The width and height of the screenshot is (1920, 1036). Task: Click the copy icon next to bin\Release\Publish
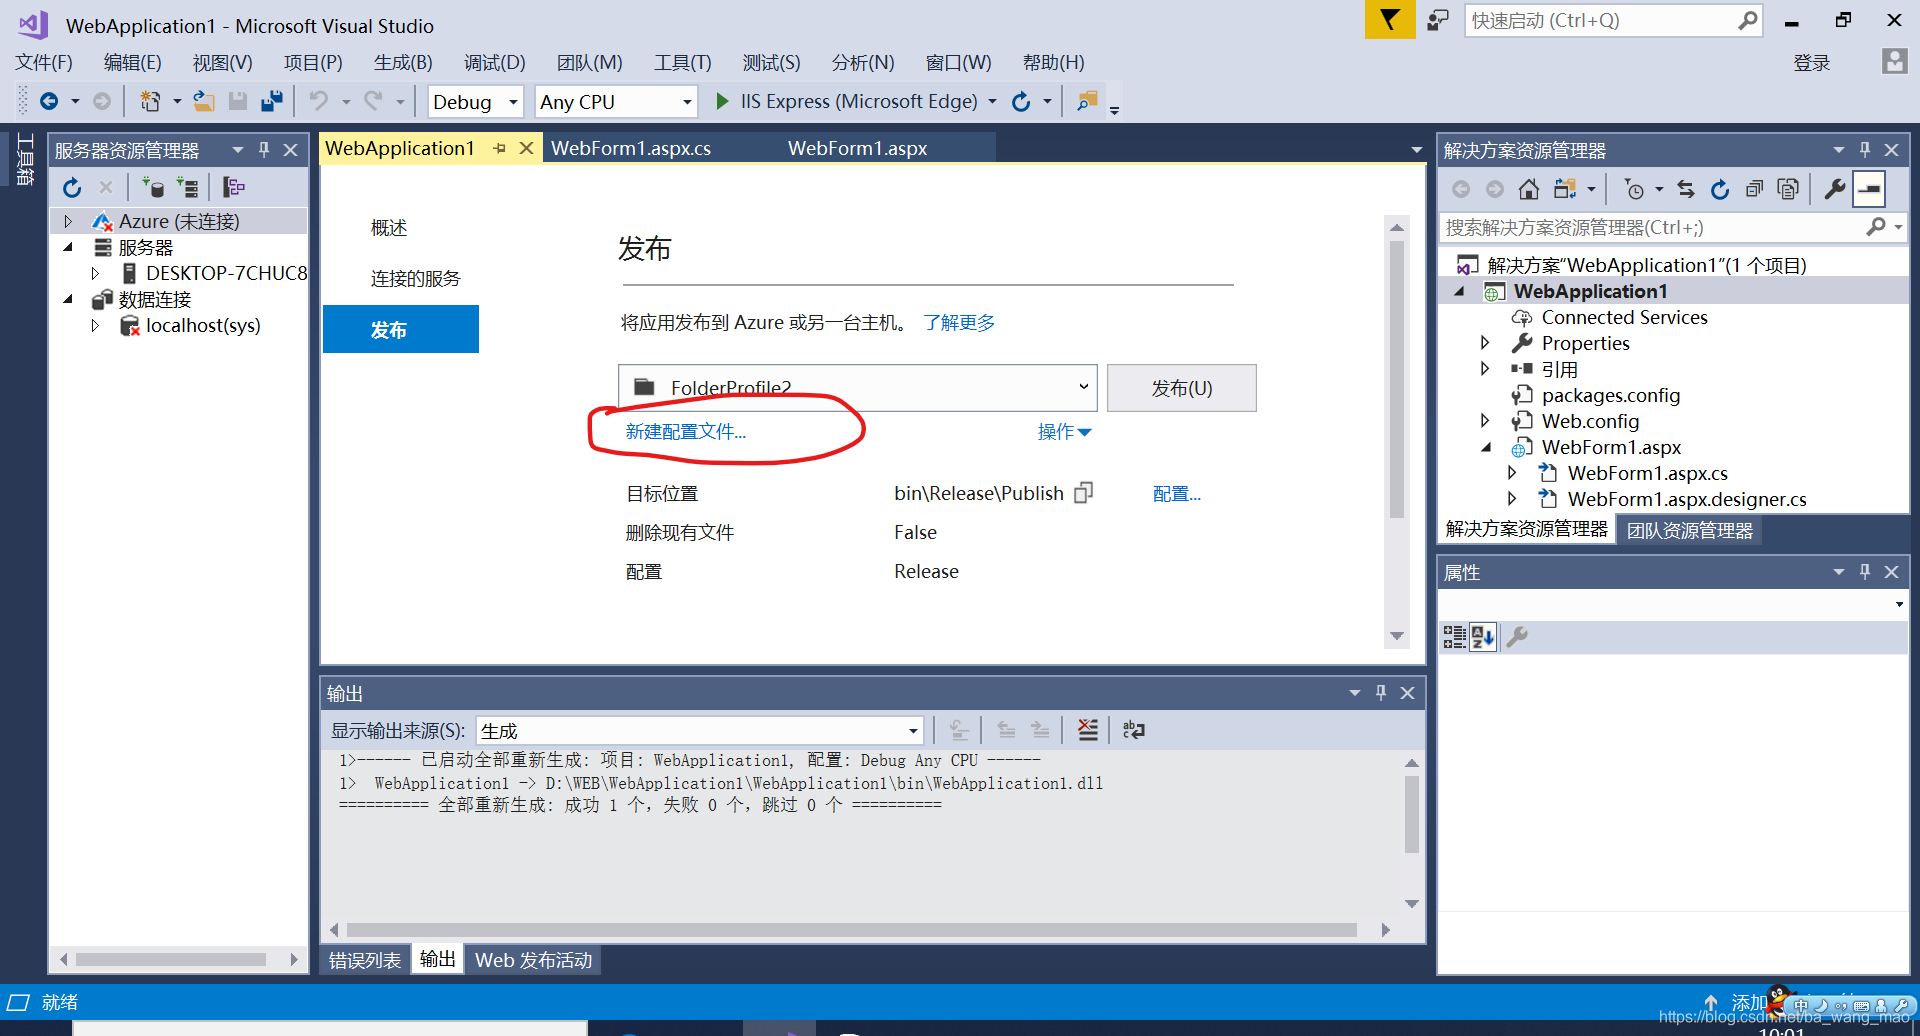(1083, 493)
